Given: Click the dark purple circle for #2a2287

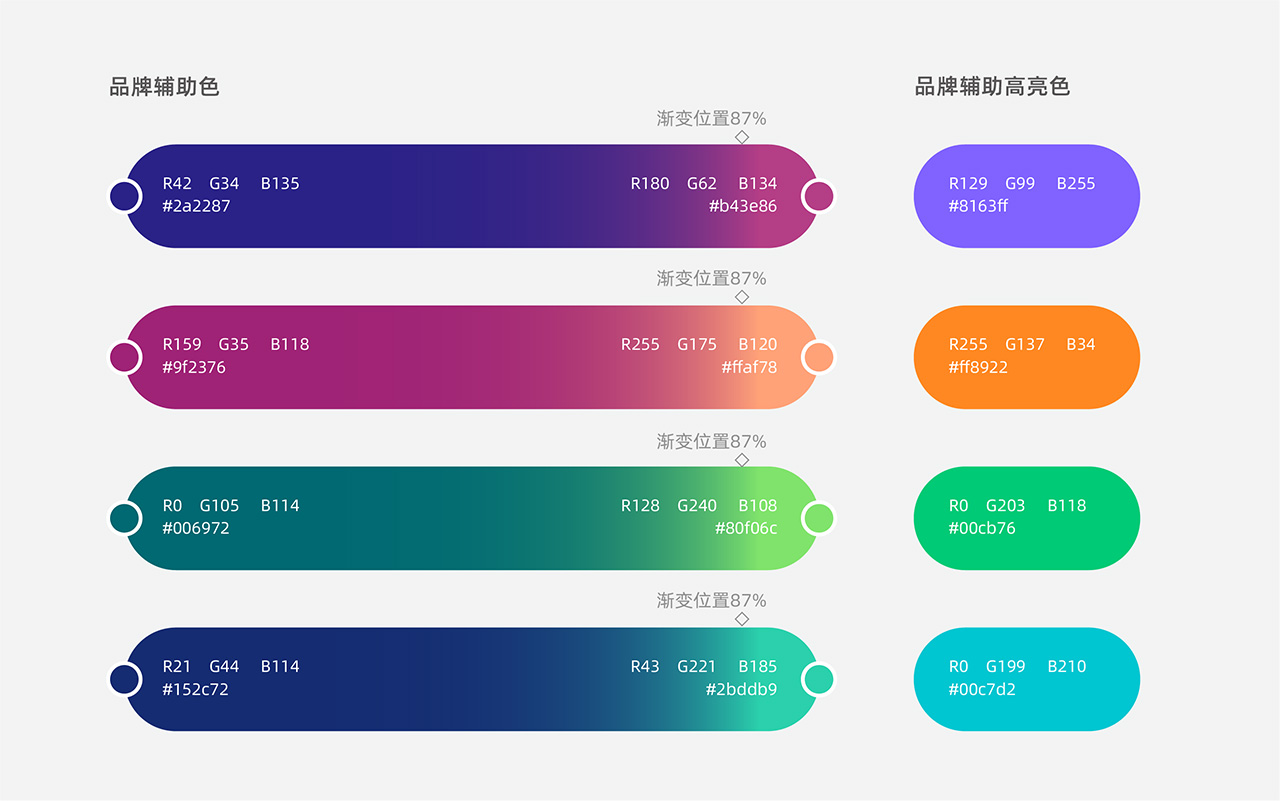Looking at the screenshot, I should click(124, 196).
